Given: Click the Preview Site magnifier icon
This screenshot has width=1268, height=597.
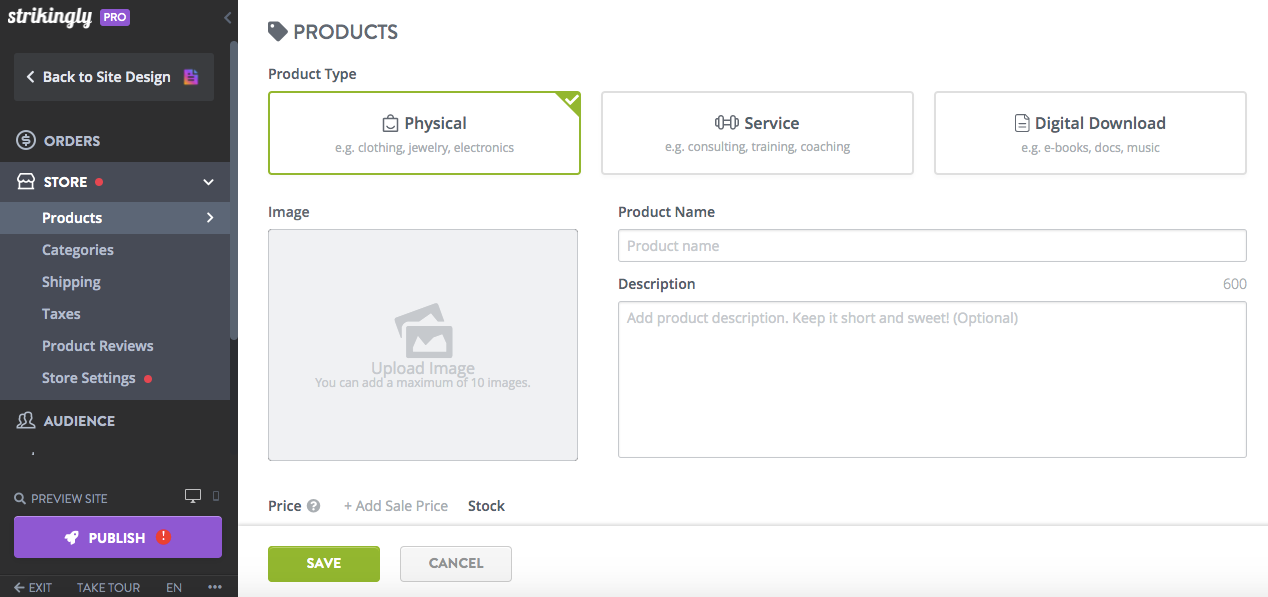Looking at the screenshot, I should click(x=20, y=498).
